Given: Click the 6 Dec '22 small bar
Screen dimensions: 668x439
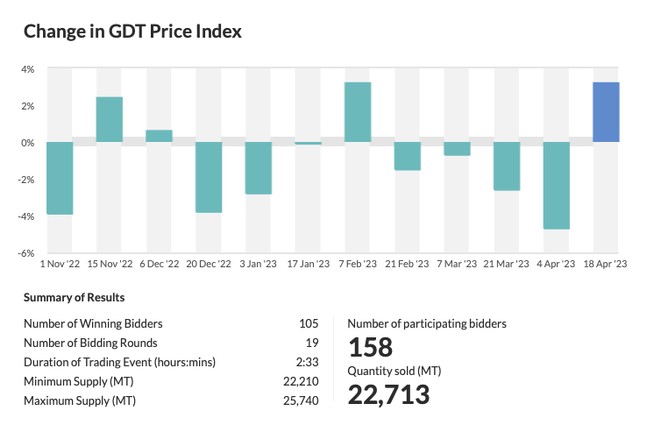Looking at the screenshot, I should pos(159,136).
